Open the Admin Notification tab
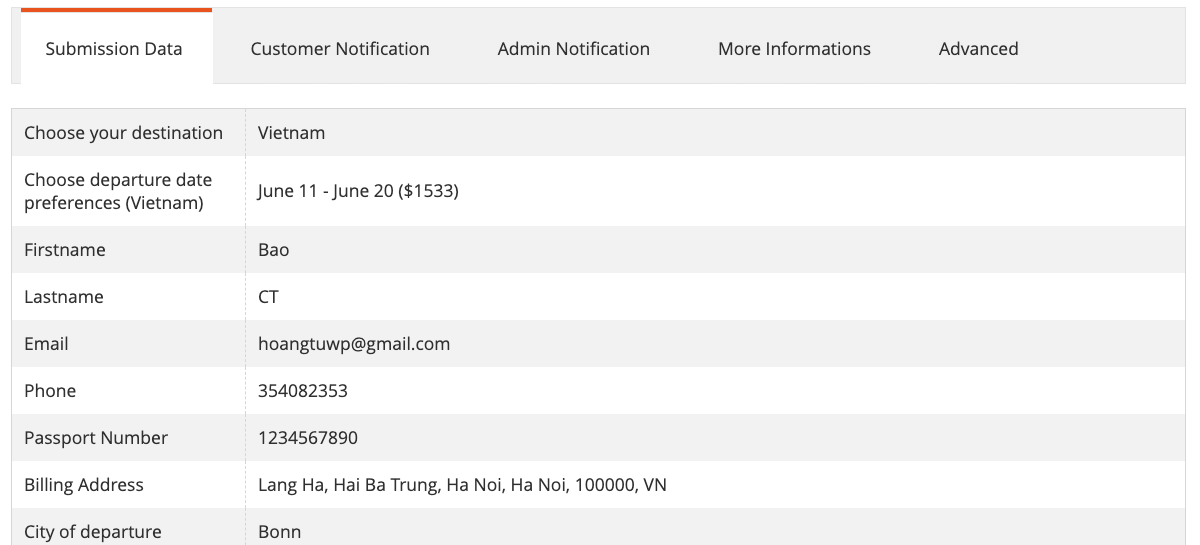1200x545 pixels. (574, 48)
